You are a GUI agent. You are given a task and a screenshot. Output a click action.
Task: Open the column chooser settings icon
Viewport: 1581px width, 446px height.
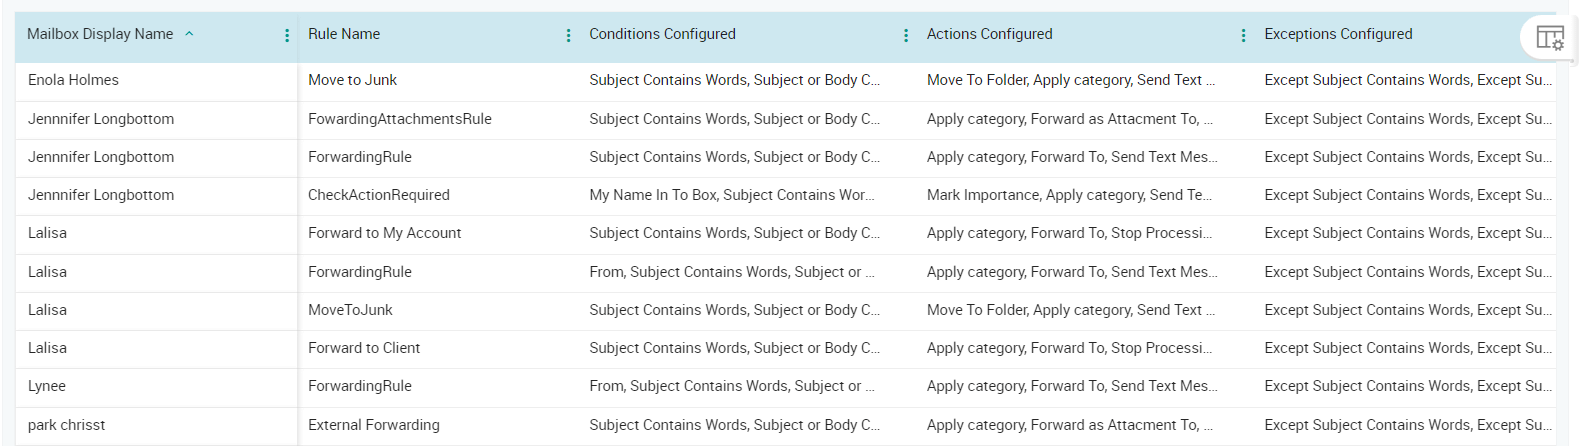coord(1549,38)
